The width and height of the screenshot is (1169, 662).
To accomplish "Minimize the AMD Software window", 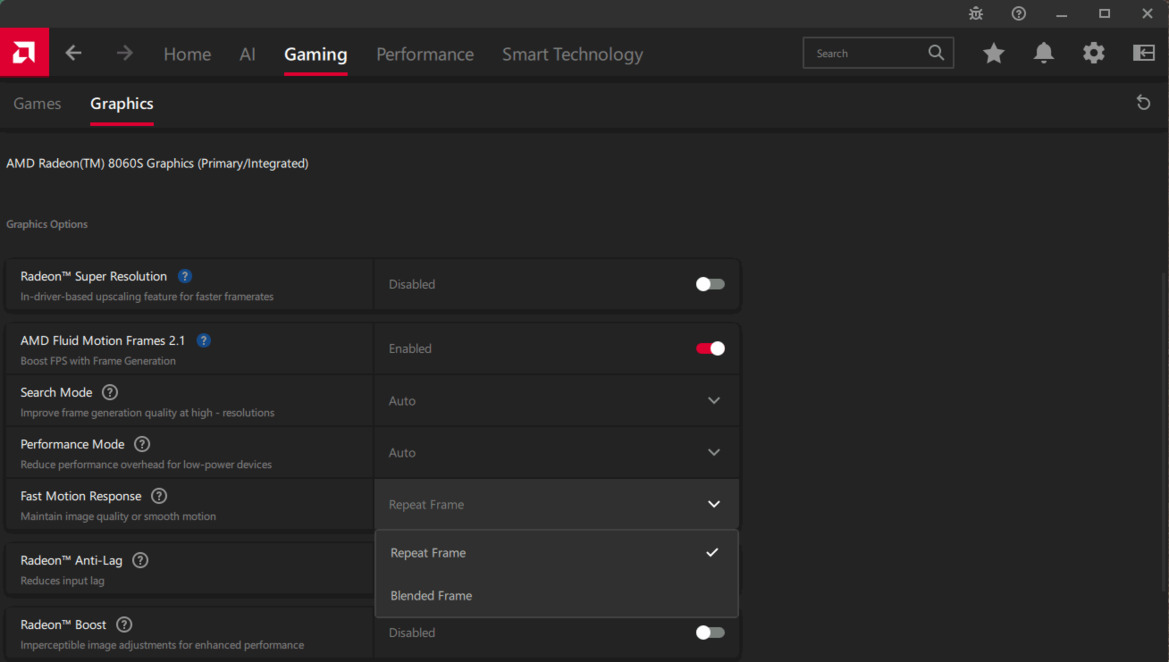I will click(x=1062, y=13).
